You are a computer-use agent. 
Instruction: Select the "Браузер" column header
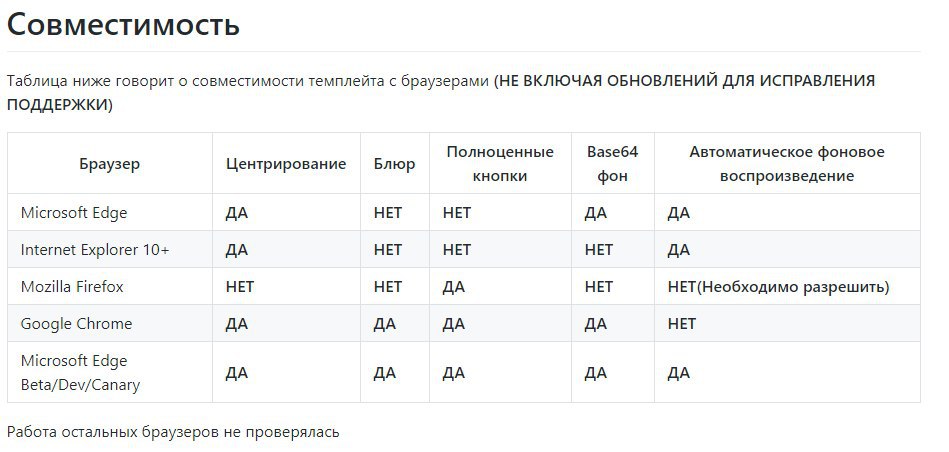pos(109,164)
